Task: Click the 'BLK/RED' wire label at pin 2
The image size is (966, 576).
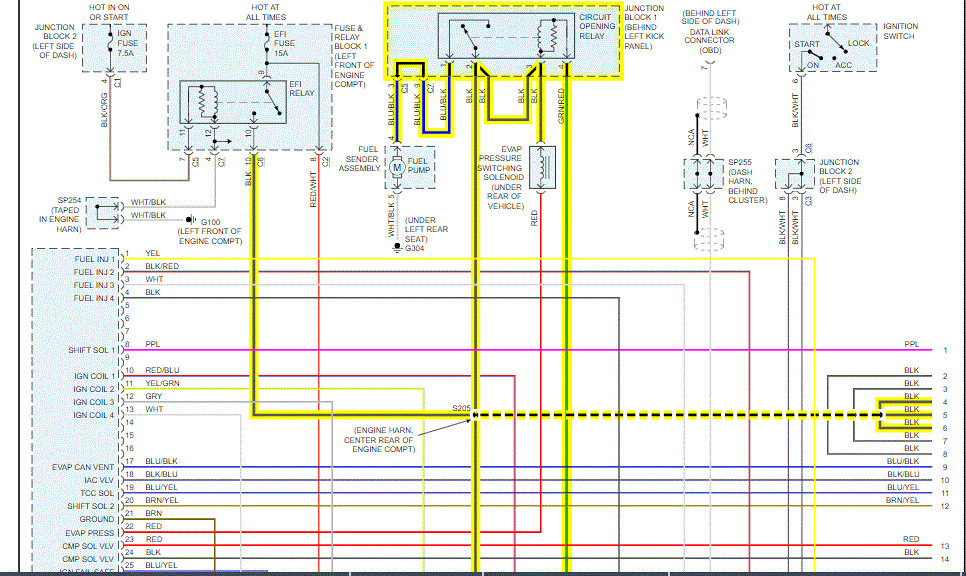Action: [x=162, y=266]
